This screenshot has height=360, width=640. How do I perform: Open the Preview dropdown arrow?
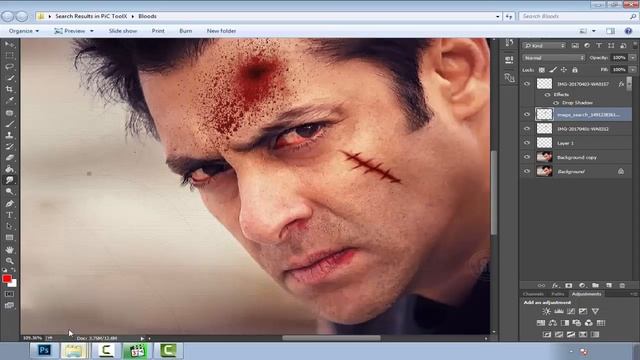pyautogui.click(x=92, y=31)
